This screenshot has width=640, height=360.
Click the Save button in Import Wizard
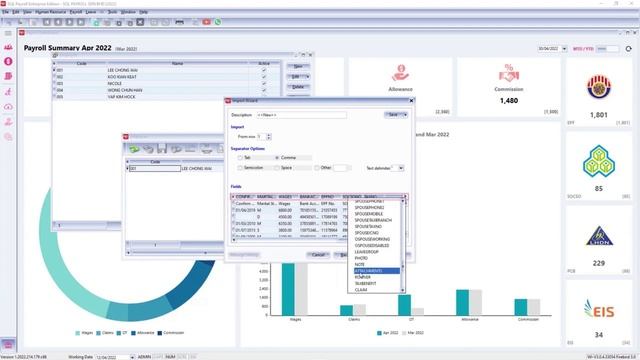click(393, 115)
